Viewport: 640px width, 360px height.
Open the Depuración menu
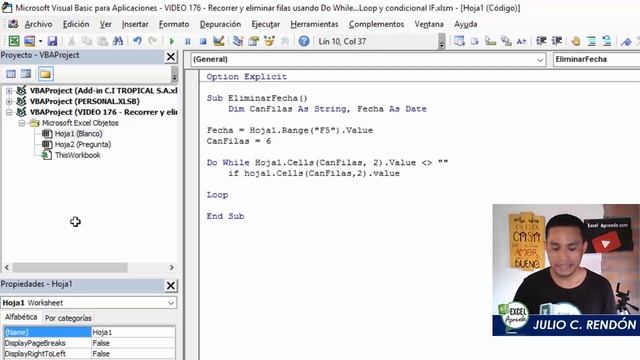point(220,24)
